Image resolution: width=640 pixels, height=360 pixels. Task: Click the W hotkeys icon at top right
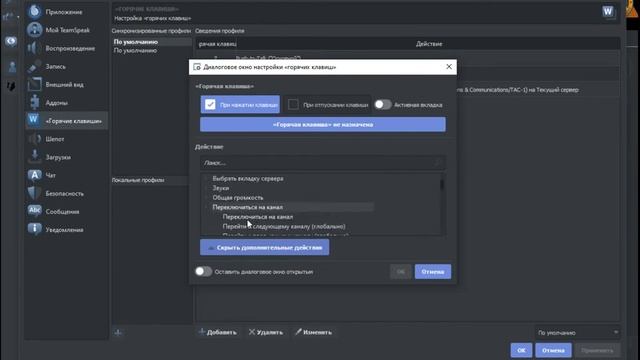[608, 11]
